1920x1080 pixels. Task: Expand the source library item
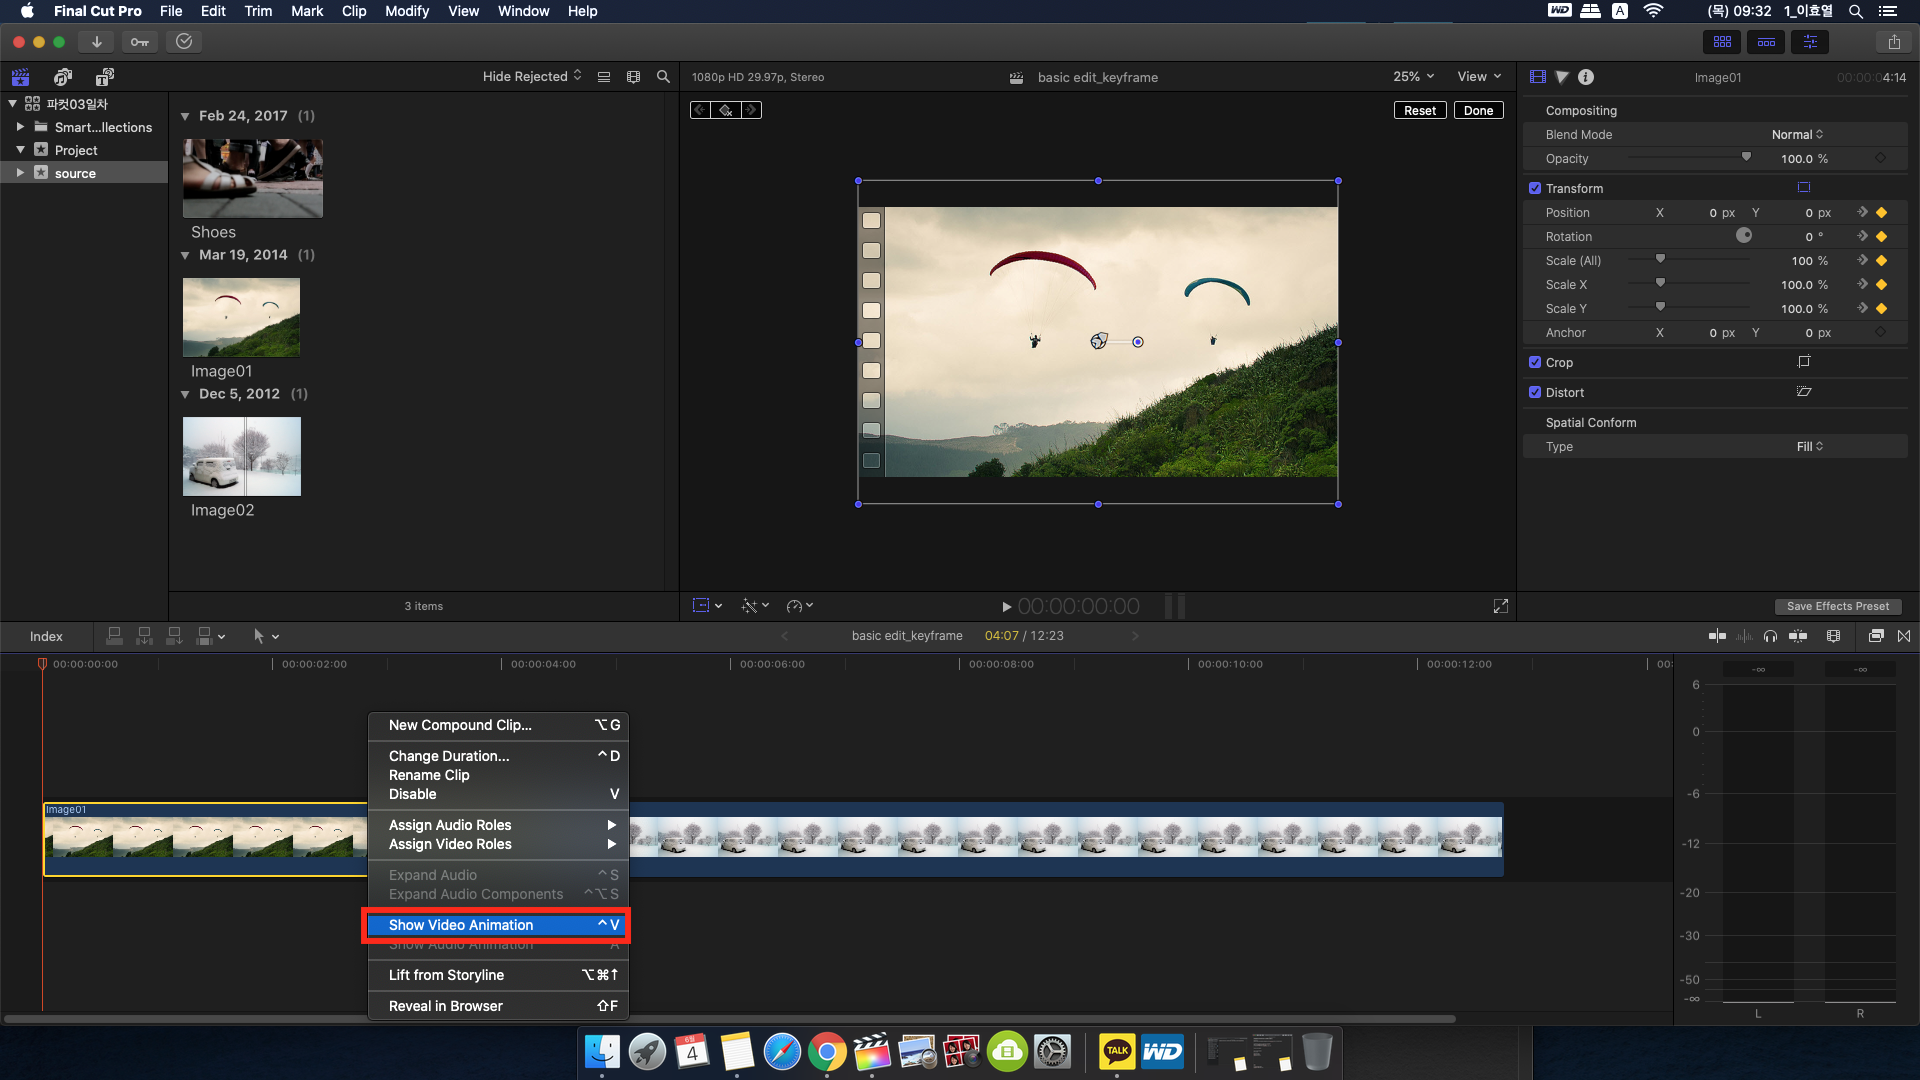tap(20, 173)
